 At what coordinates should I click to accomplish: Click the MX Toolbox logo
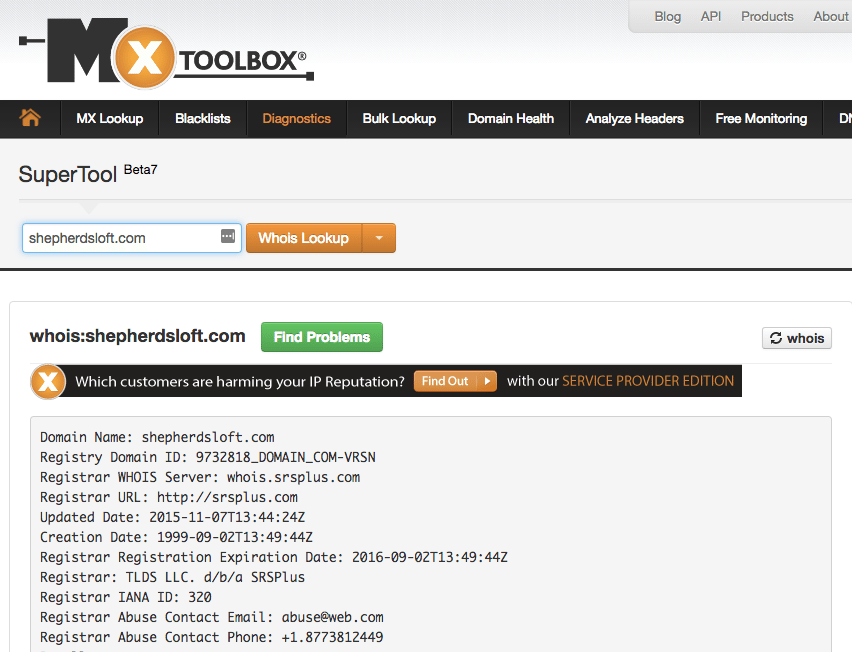click(167, 53)
